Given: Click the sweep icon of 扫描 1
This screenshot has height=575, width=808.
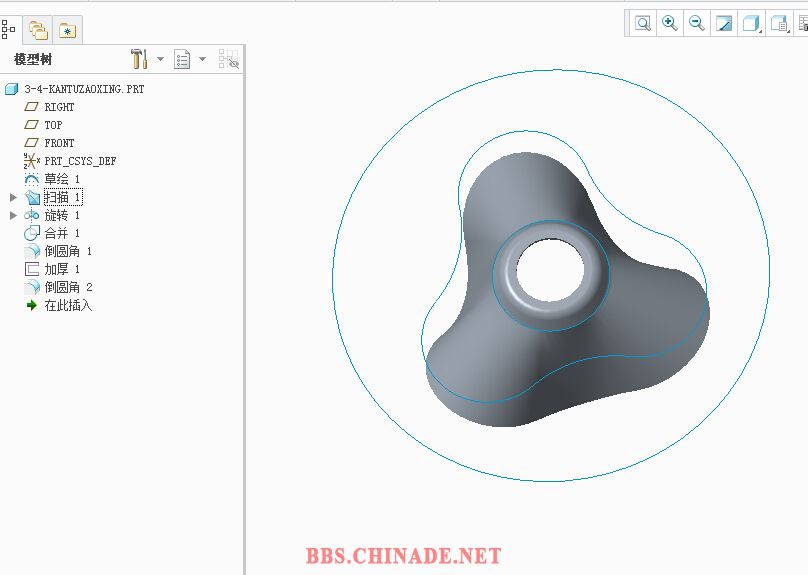Looking at the screenshot, I should click(x=32, y=197).
